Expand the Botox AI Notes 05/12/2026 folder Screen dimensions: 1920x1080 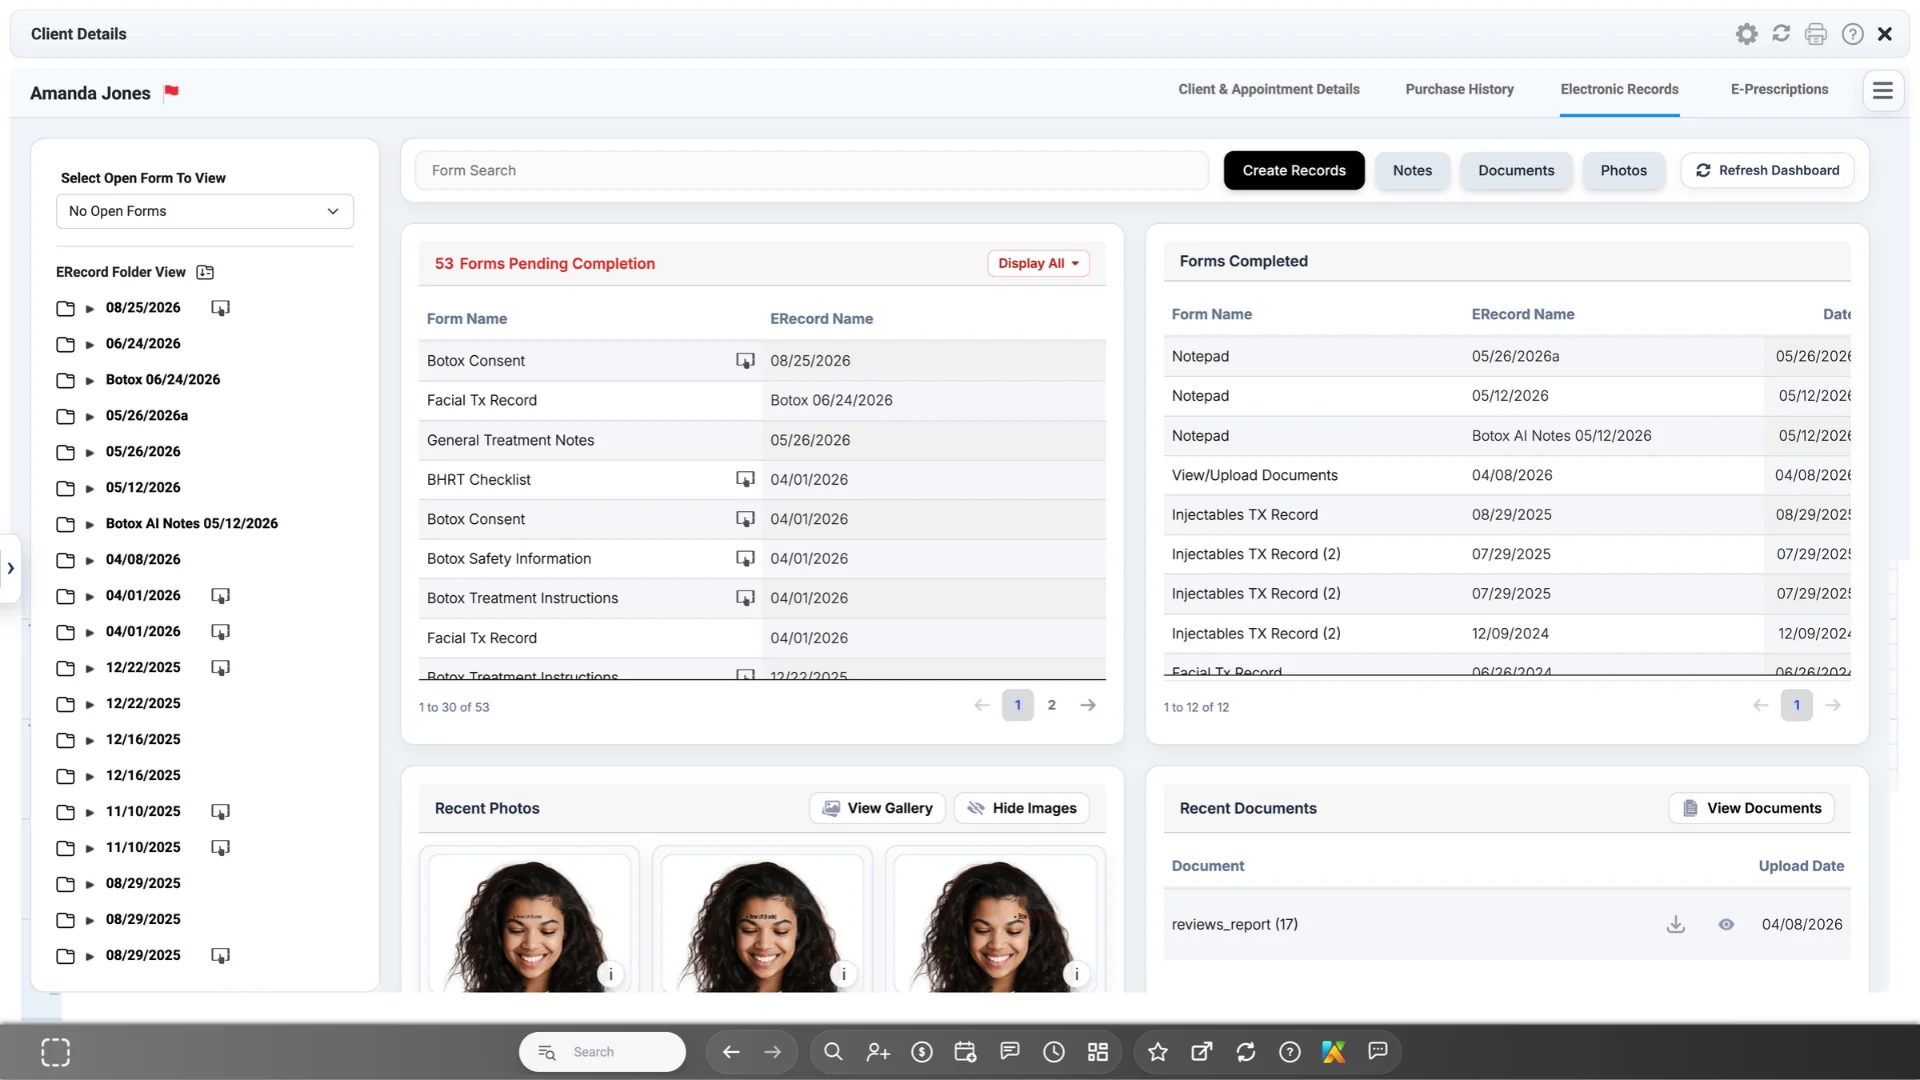coord(90,524)
